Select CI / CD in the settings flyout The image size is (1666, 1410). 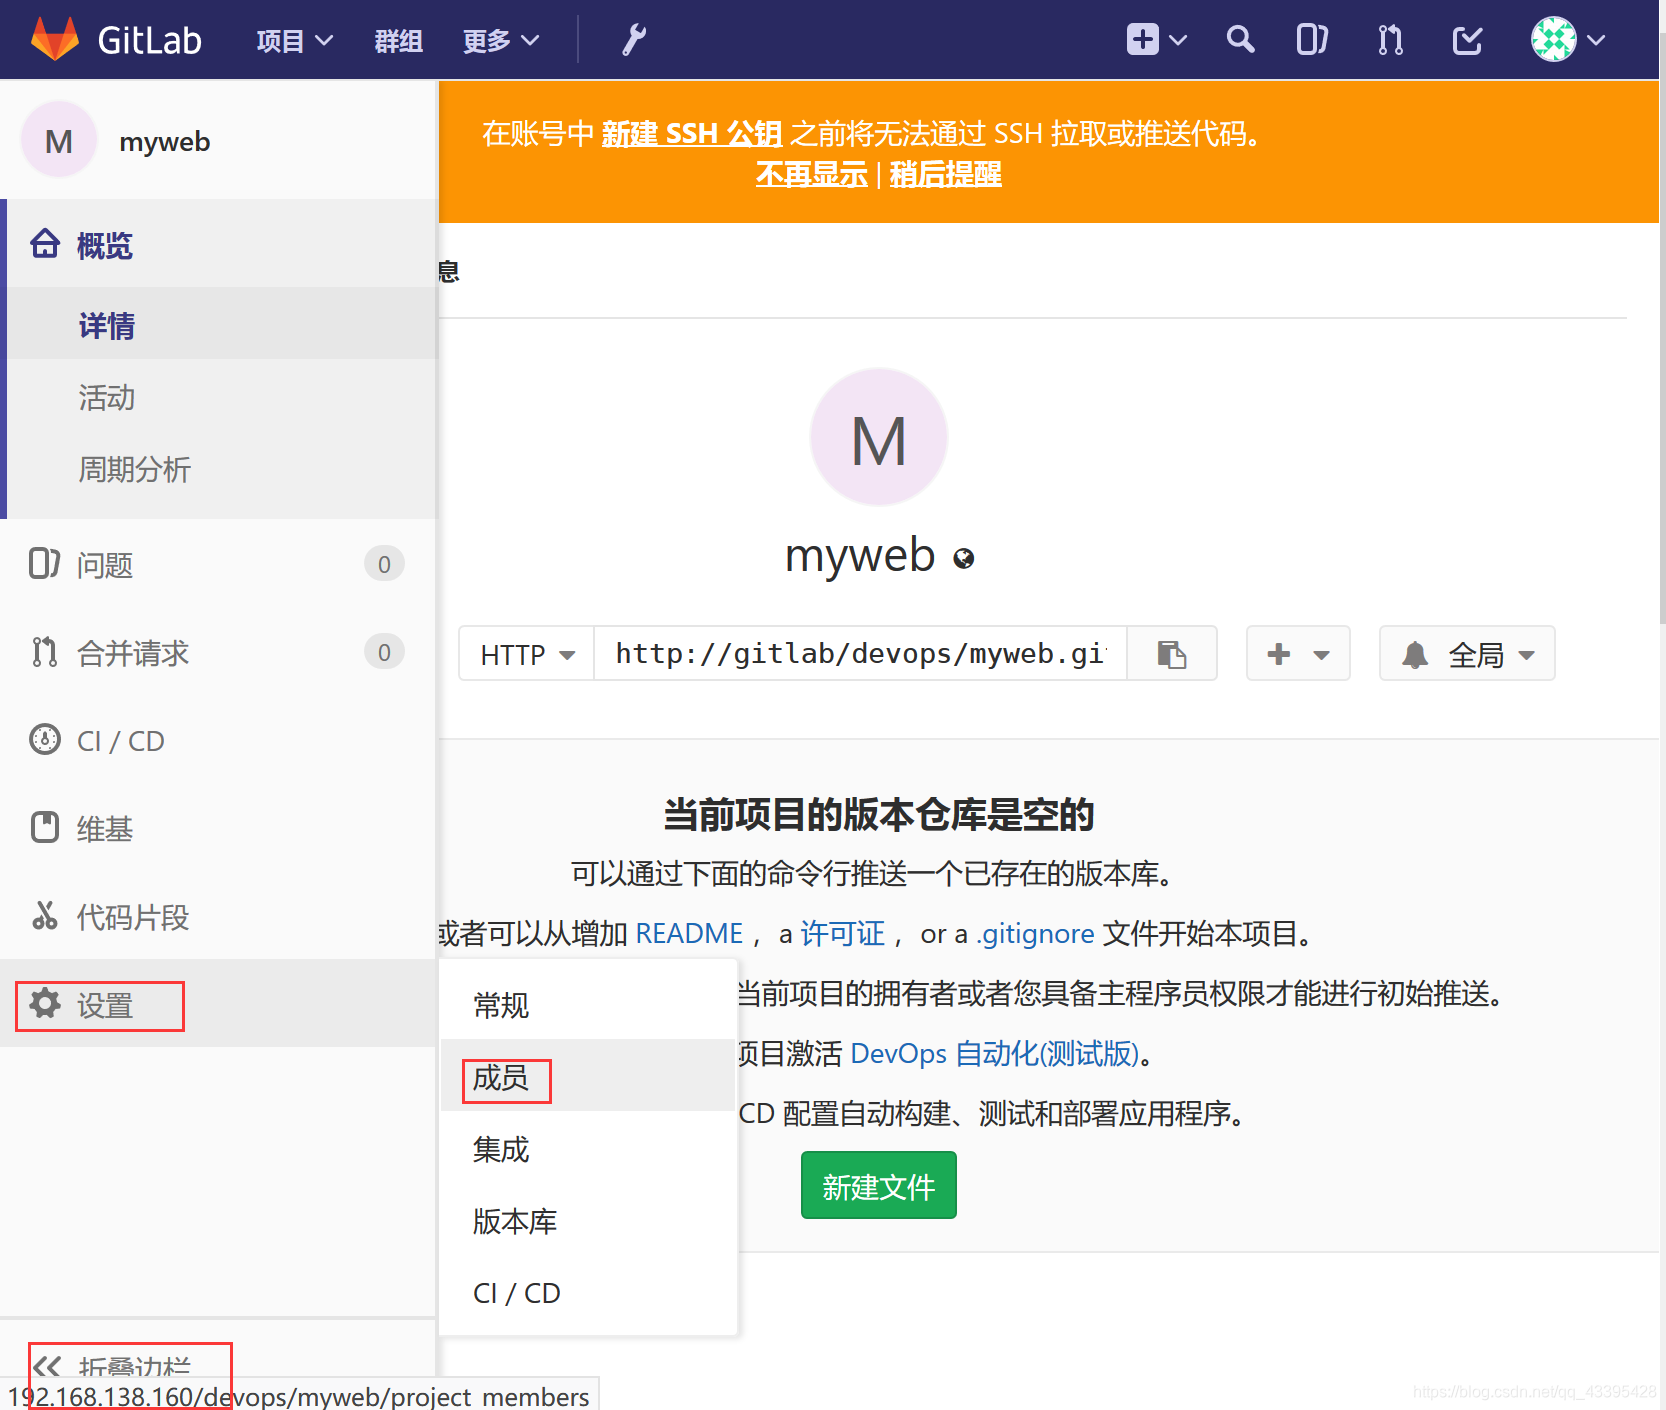588,1292
